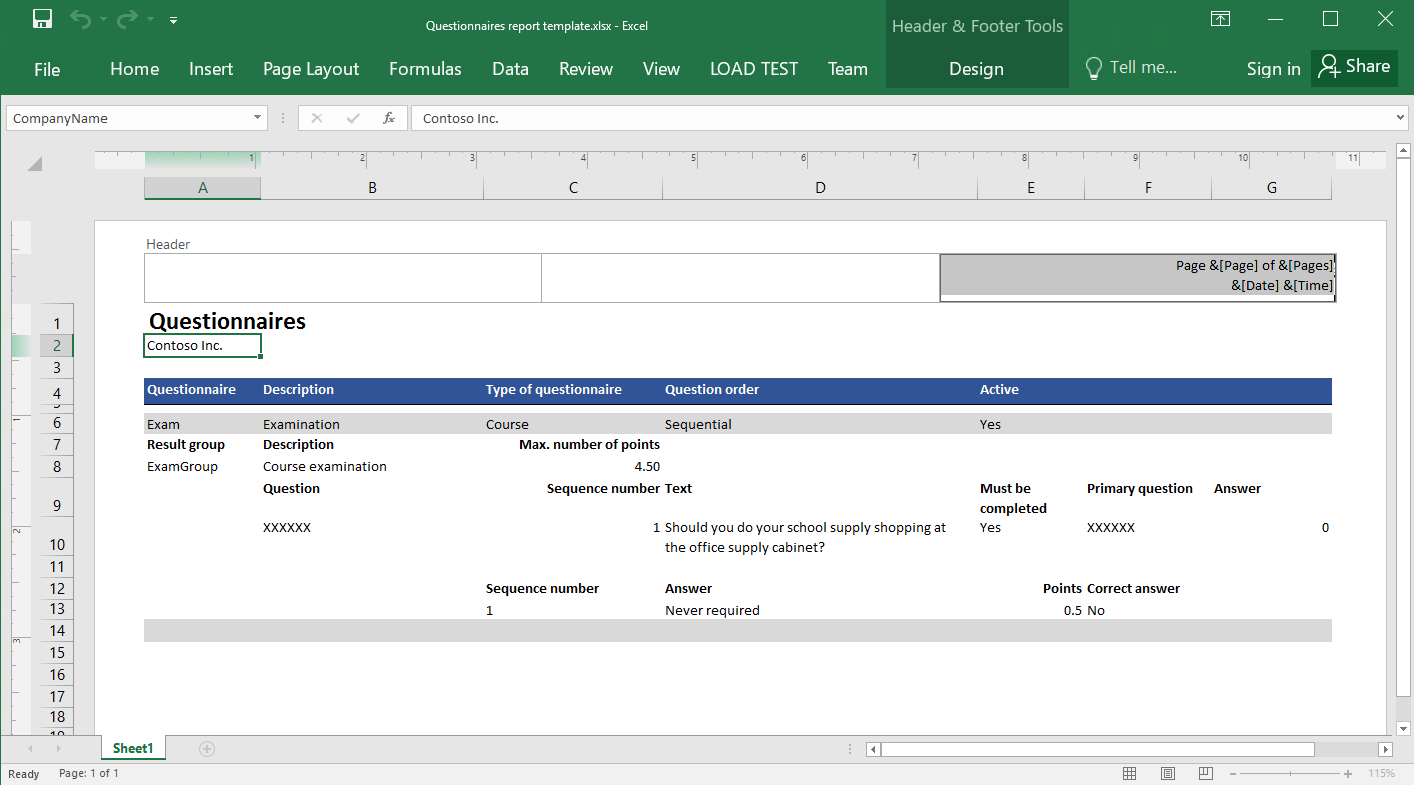The height and width of the screenshot is (785, 1414).
Task: Click the Sign in link
Action: tap(1272, 69)
